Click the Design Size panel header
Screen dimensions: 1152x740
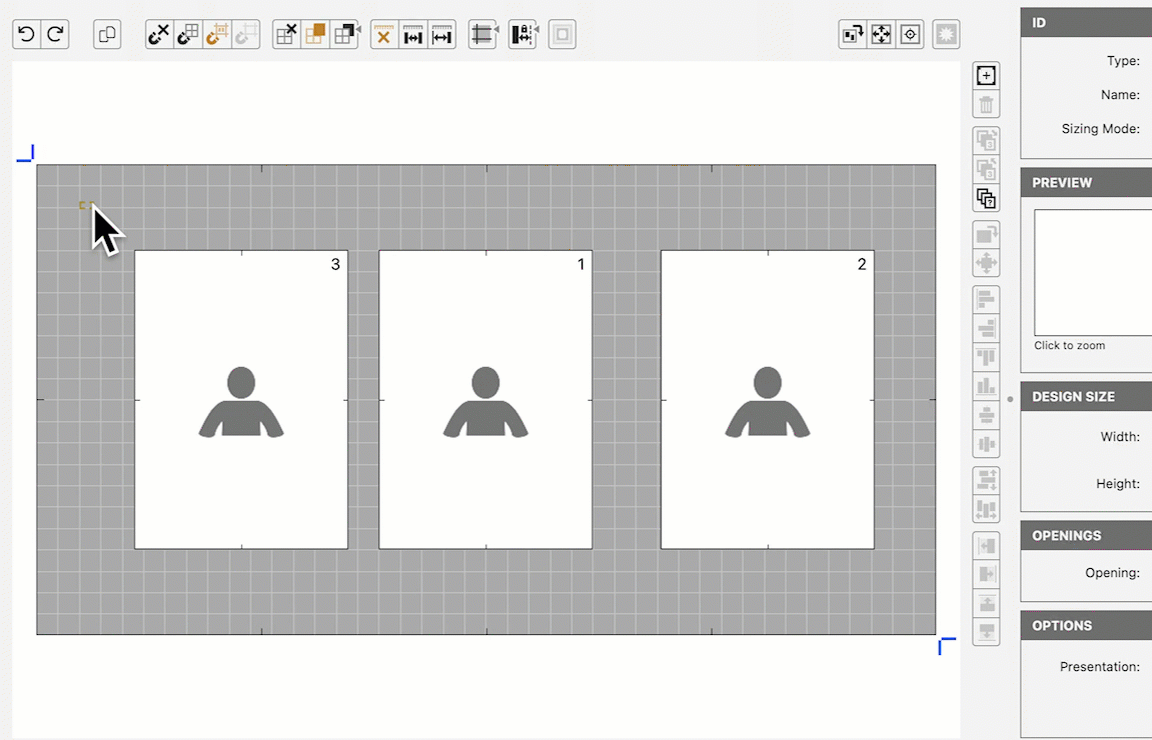coord(1086,396)
